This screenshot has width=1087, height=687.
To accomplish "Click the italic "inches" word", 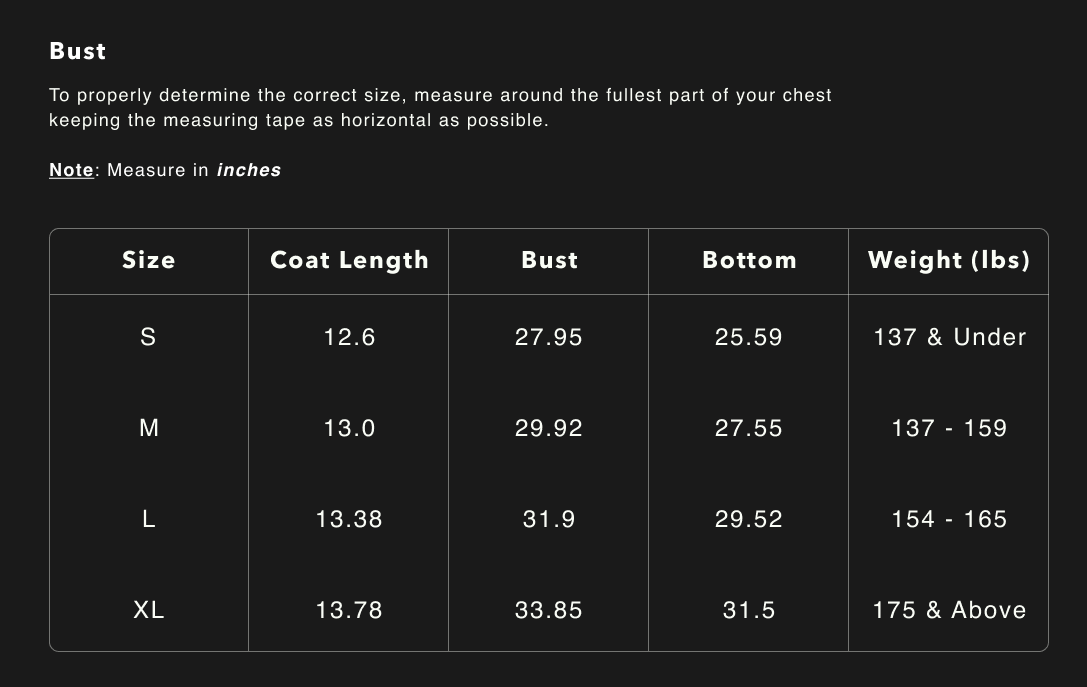I will pyautogui.click(x=249, y=170).
